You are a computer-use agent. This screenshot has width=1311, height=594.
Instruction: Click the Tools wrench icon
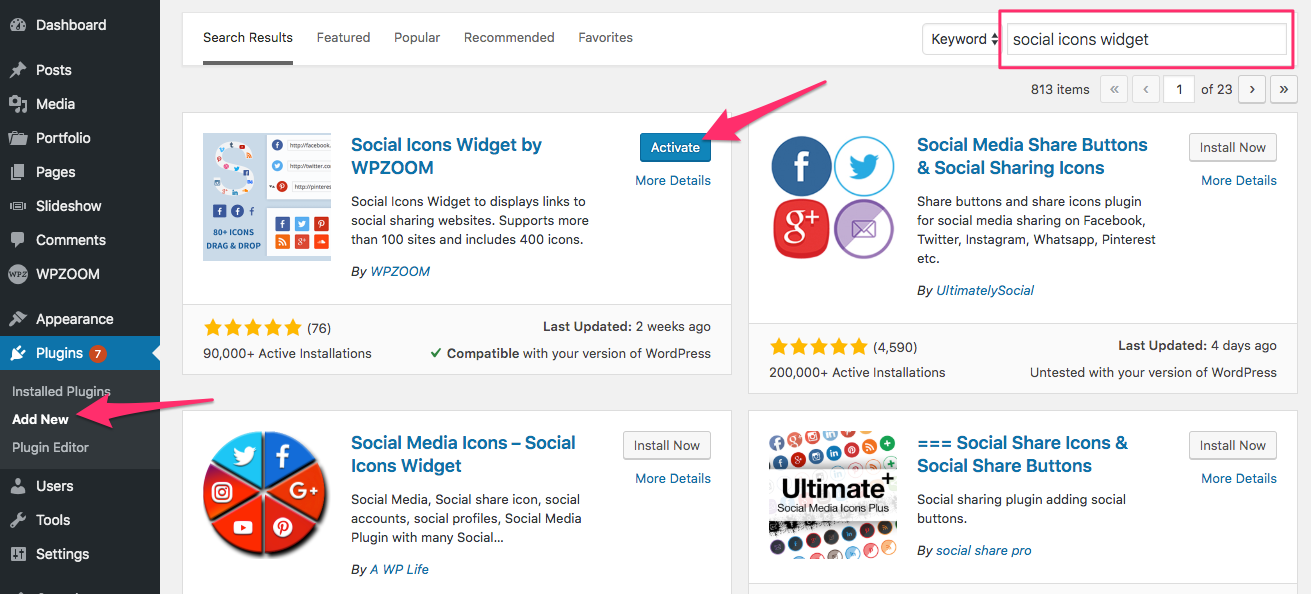coord(18,520)
